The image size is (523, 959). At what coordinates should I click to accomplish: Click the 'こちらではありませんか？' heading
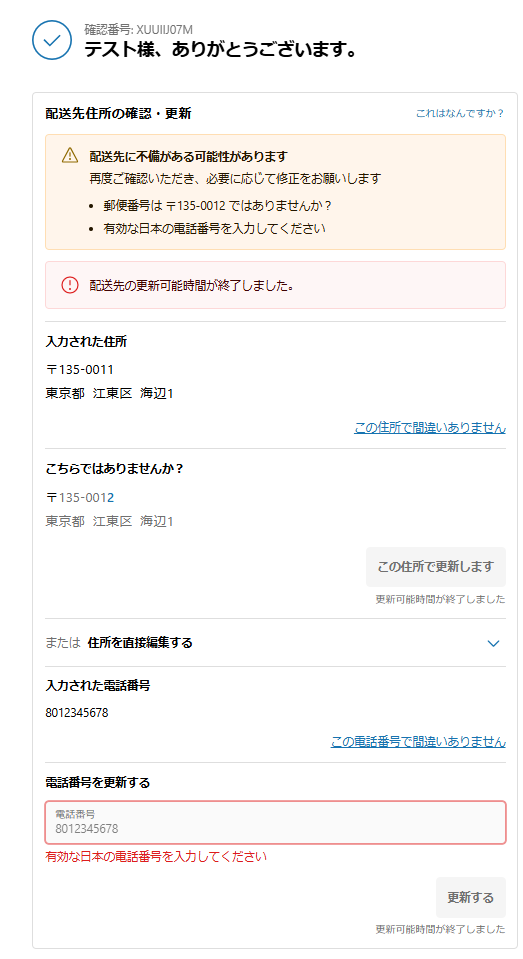[x=114, y=468]
